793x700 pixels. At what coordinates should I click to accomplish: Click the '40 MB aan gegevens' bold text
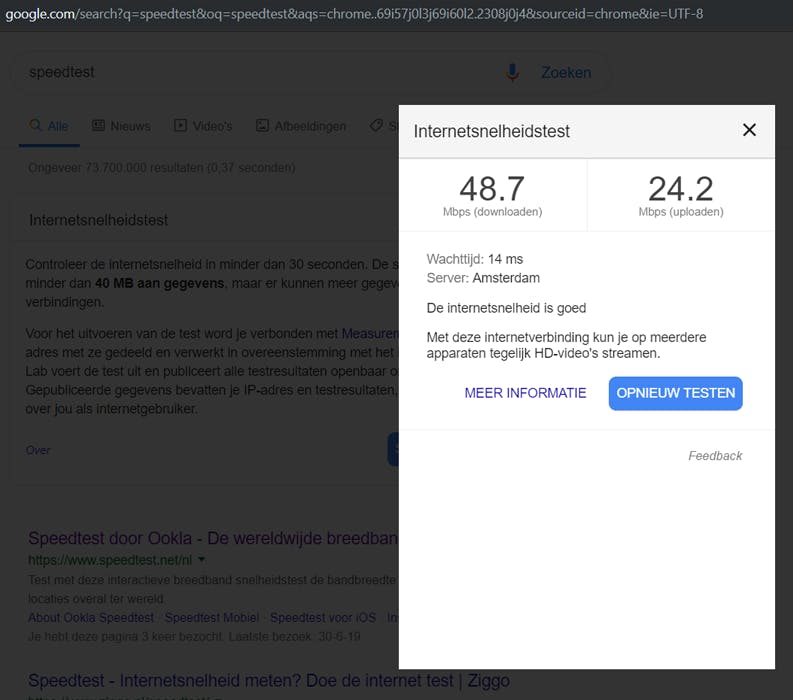159,283
